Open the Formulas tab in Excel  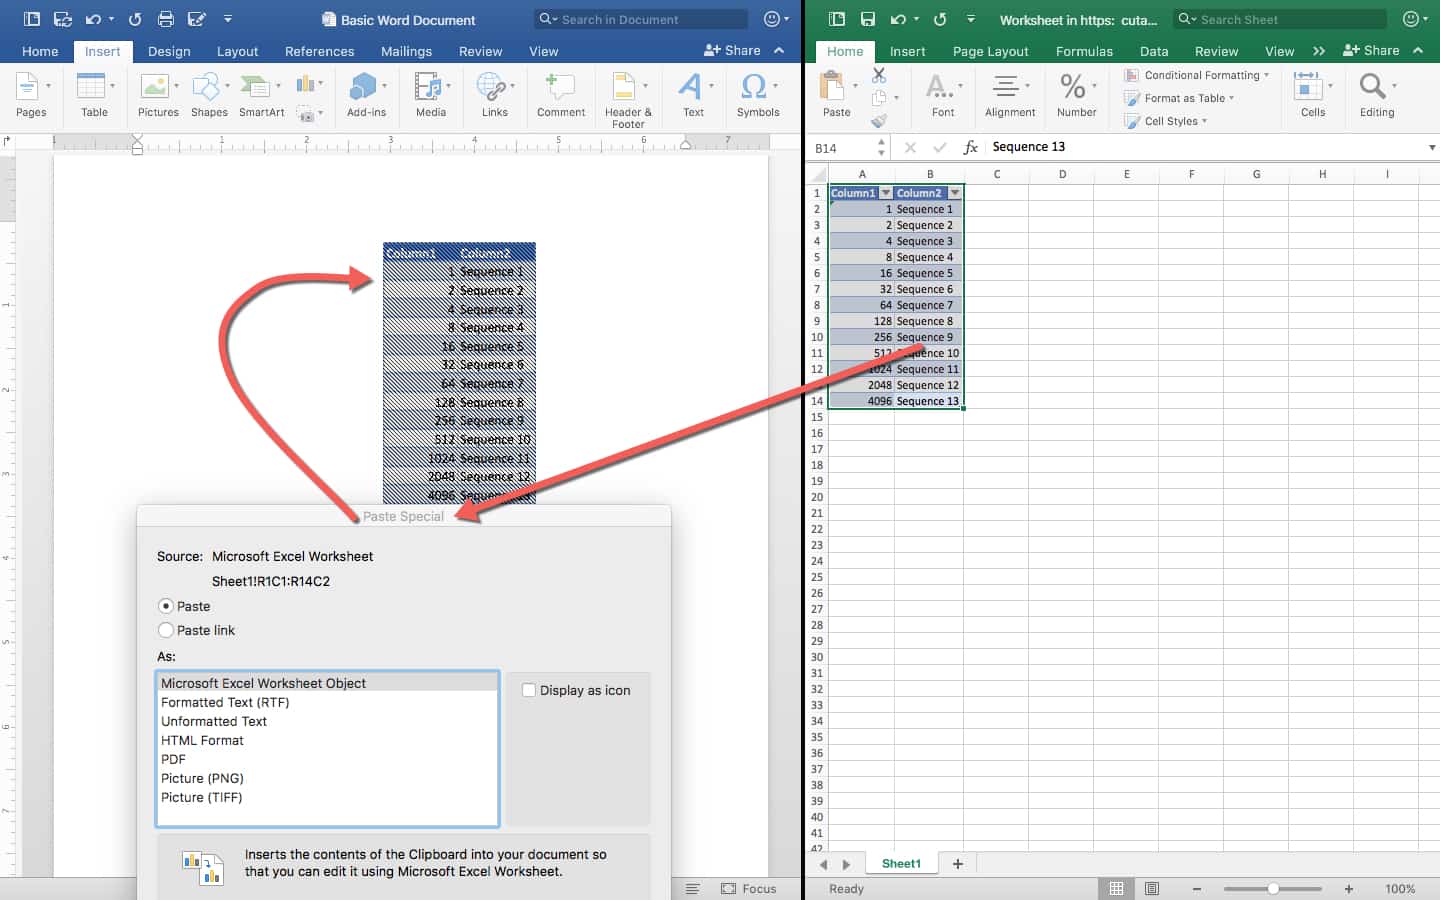pyautogui.click(x=1084, y=51)
